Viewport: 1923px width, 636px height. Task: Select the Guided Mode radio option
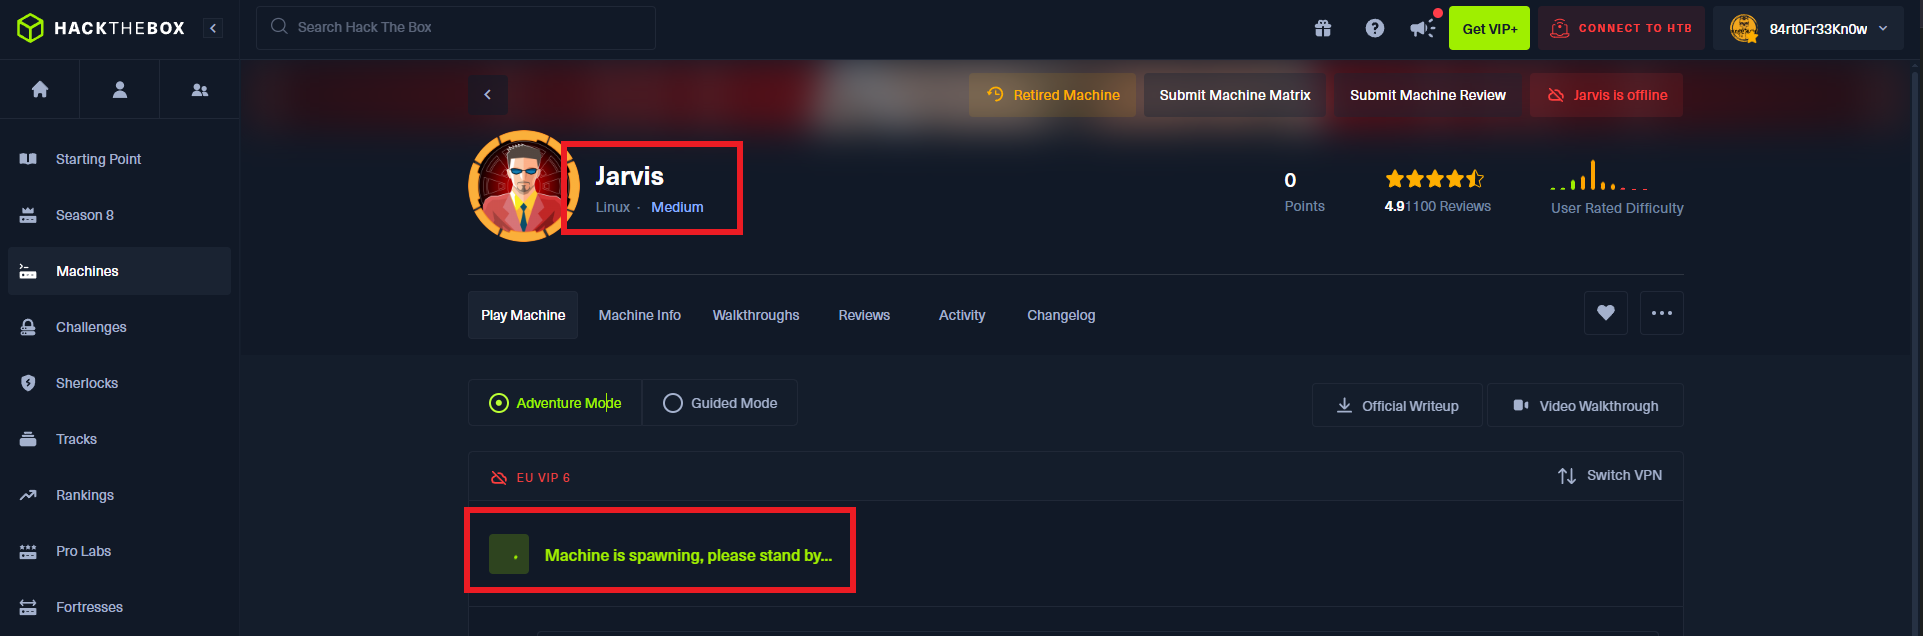coord(720,403)
